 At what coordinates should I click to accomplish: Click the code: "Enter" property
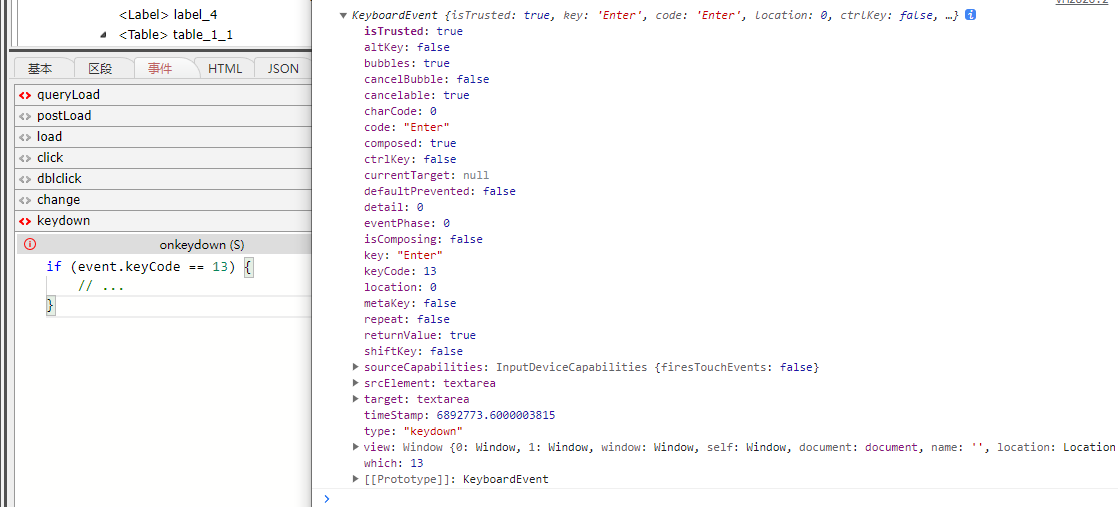pyautogui.click(x=406, y=127)
